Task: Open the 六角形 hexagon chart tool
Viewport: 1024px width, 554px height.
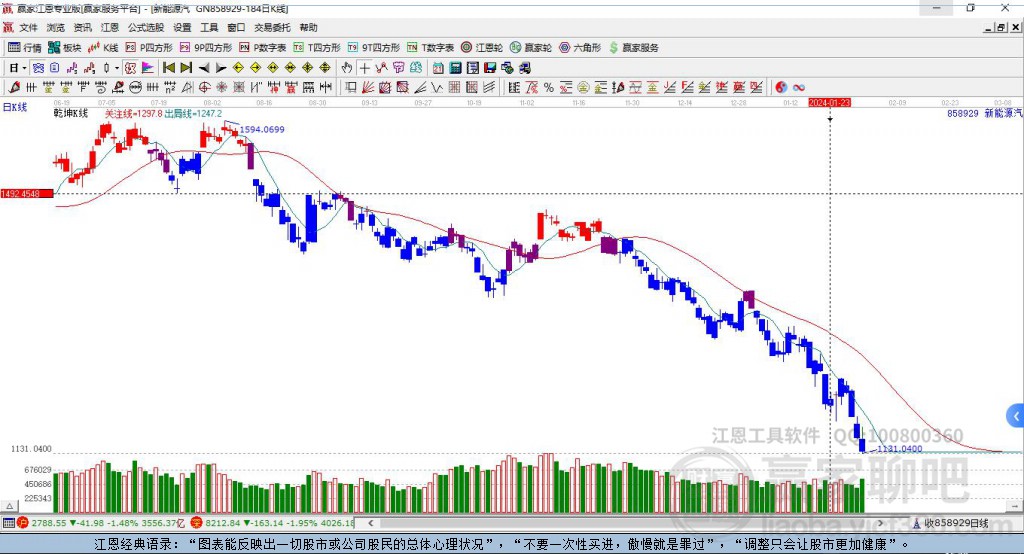Action: click(x=579, y=47)
